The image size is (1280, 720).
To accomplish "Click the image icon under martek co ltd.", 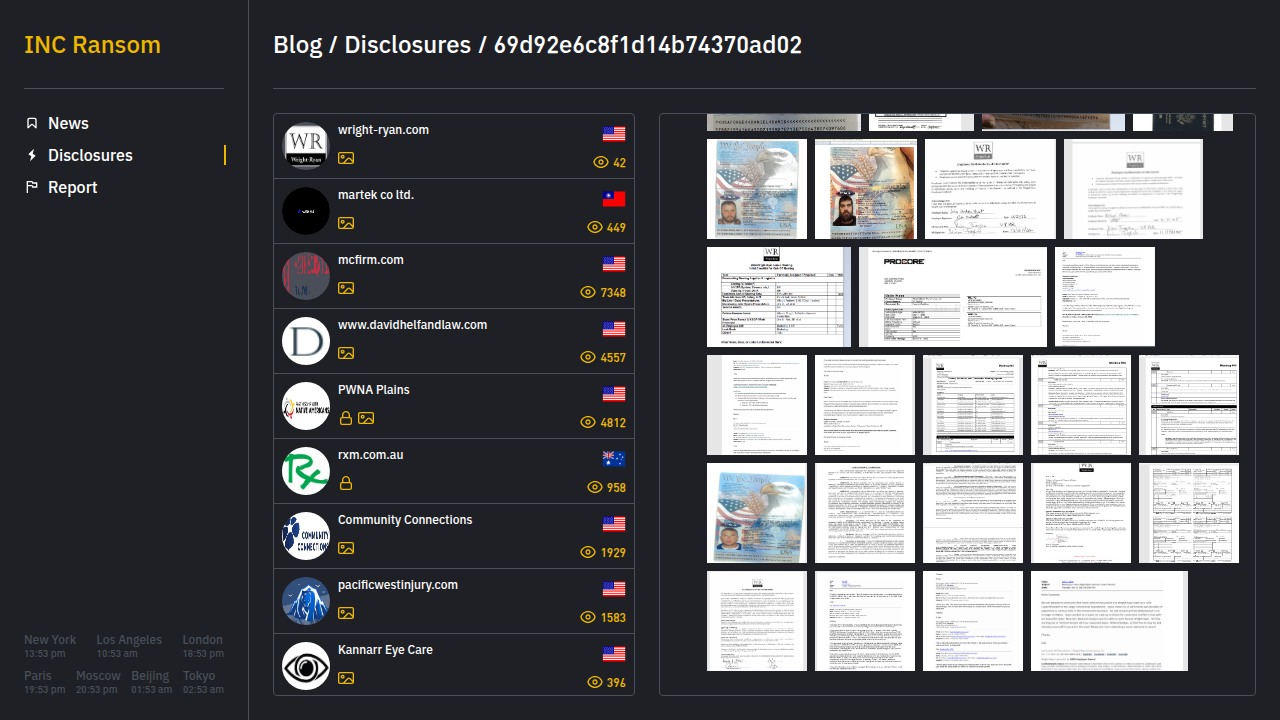I will pos(346,223).
